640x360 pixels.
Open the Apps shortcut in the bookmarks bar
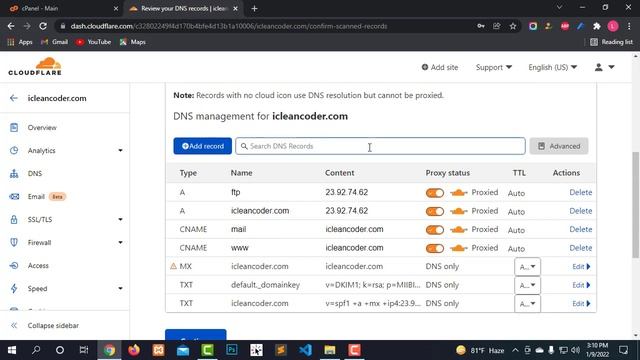[x=20, y=42]
